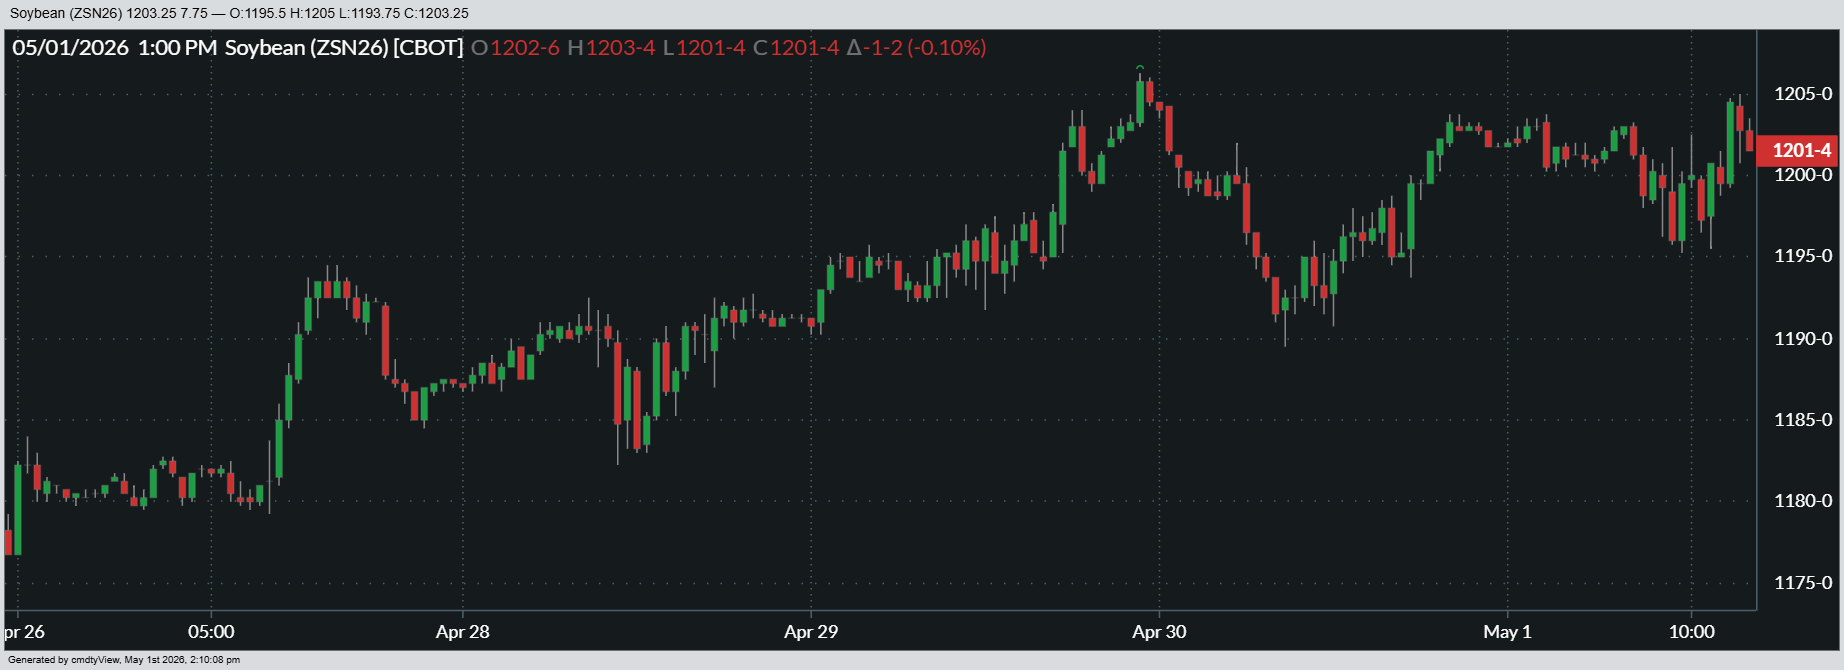The image size is (1844, 670).
Task: Click the 1180-0 price axis label
Action: 1803,501
